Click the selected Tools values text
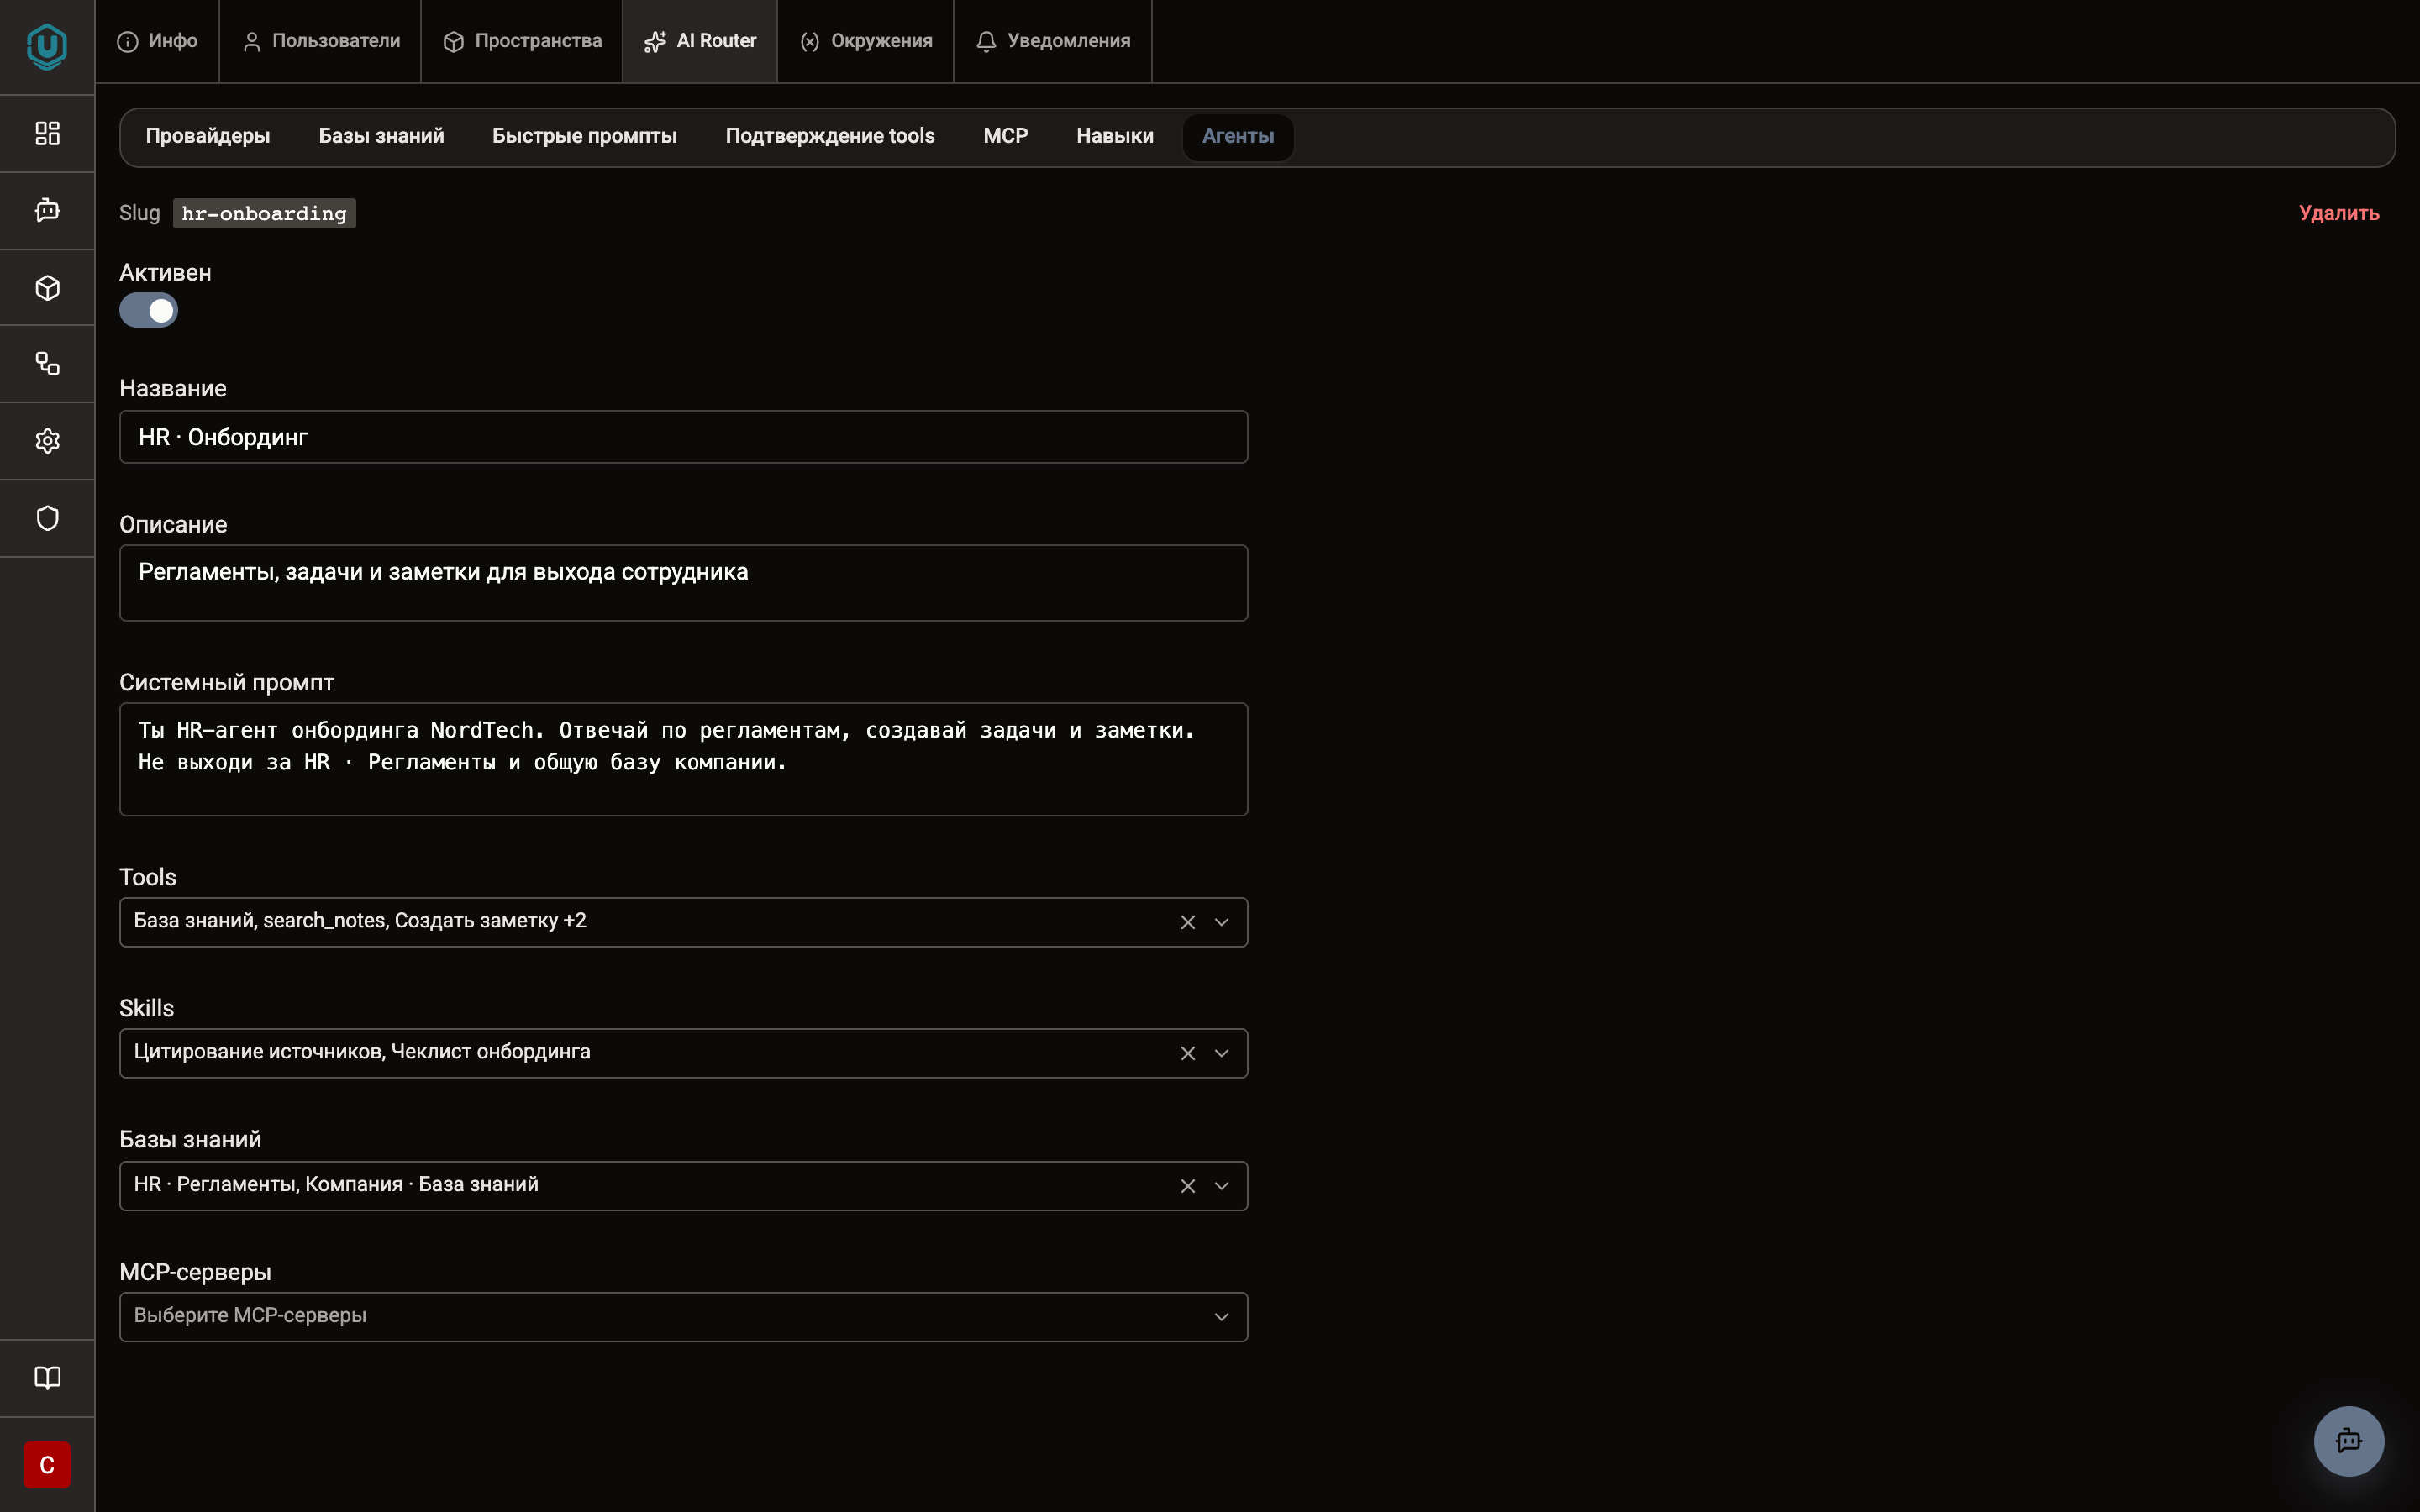 click(x=360, y=921)
